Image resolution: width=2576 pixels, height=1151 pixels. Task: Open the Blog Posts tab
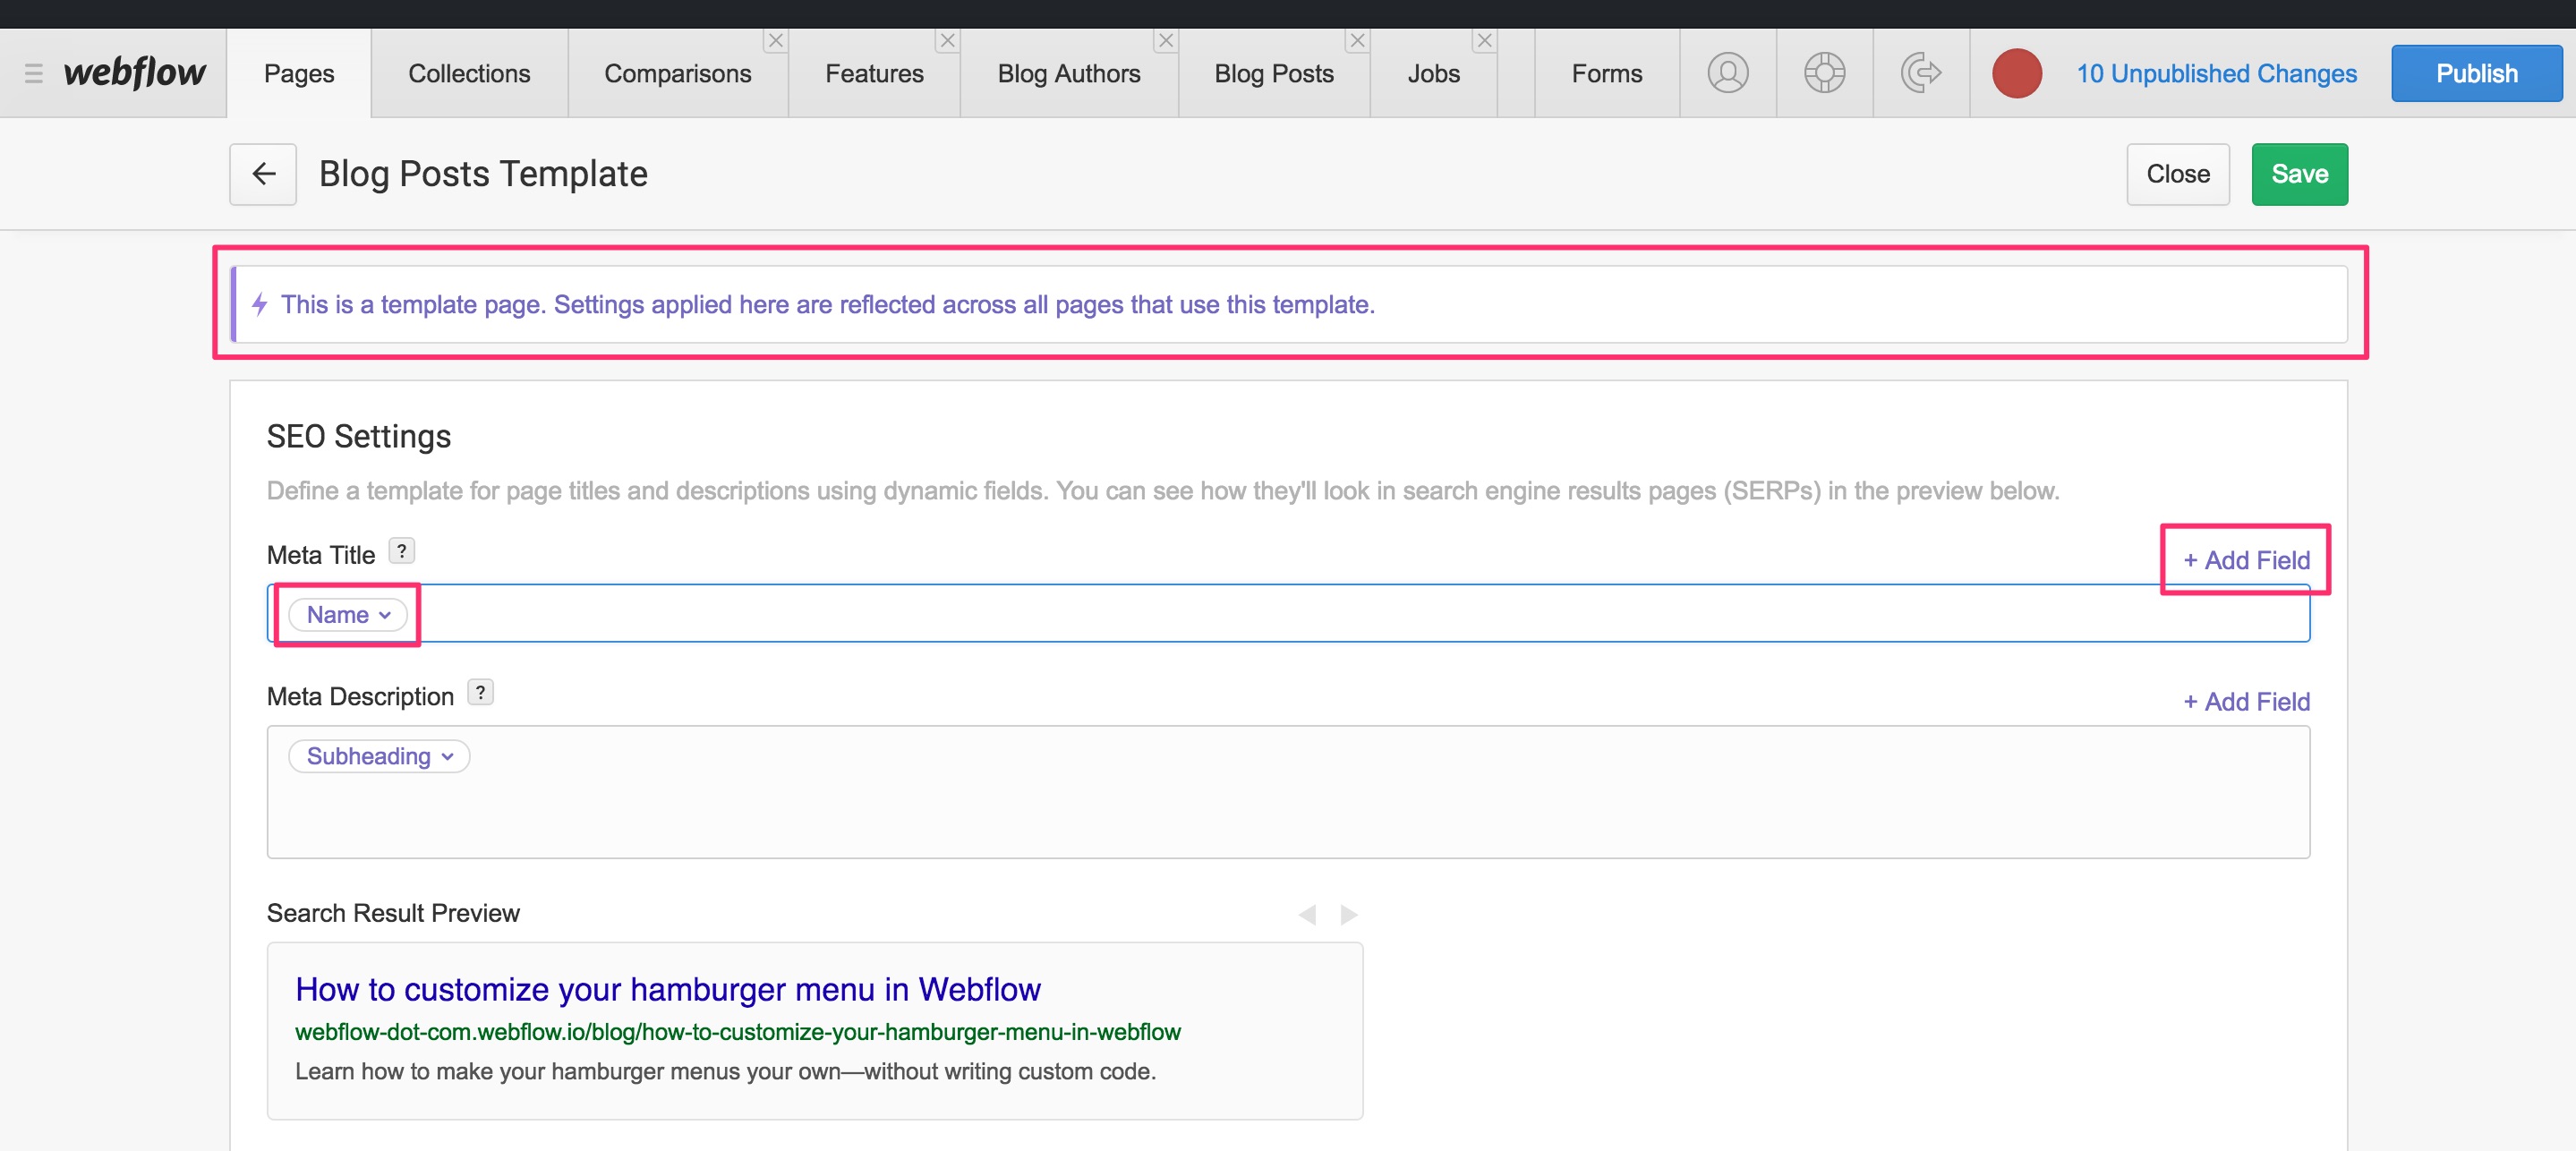(1273, 74)
